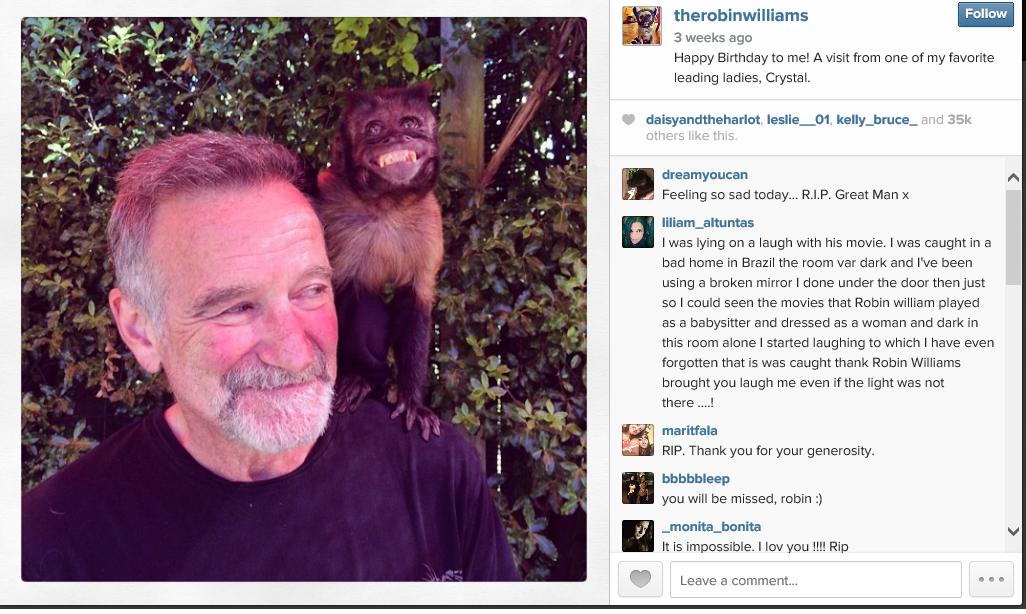Open the three-dots more options menu

[990, 580]
